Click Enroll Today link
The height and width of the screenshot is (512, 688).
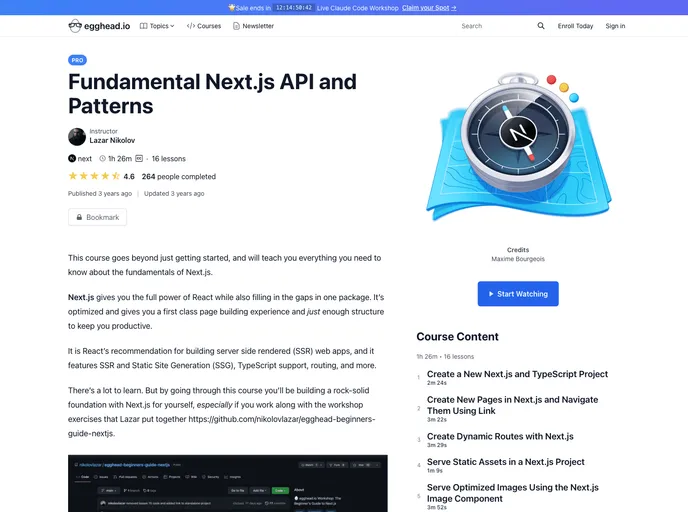click(575, 26)
